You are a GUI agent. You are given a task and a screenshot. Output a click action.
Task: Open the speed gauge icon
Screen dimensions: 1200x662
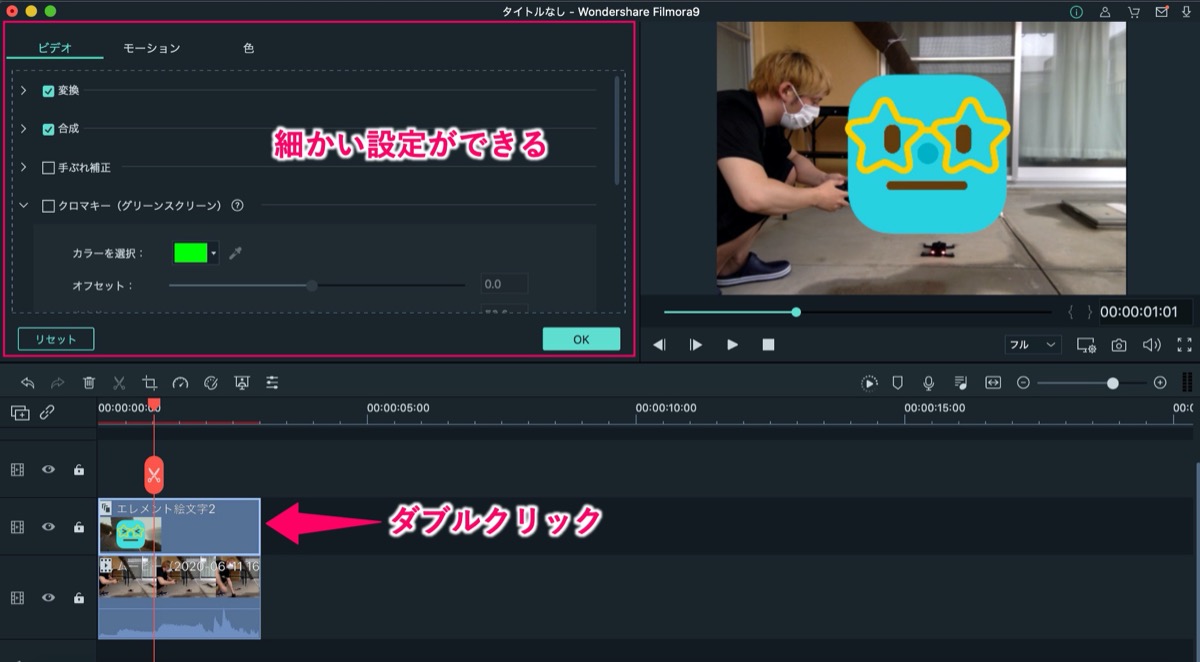(x=180, y=383)
